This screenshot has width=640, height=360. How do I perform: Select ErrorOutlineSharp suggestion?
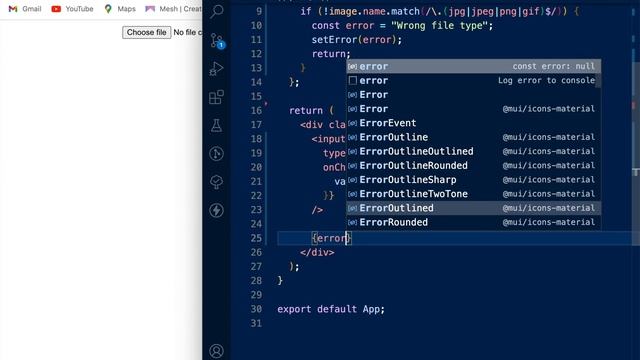tap(473, 180)
